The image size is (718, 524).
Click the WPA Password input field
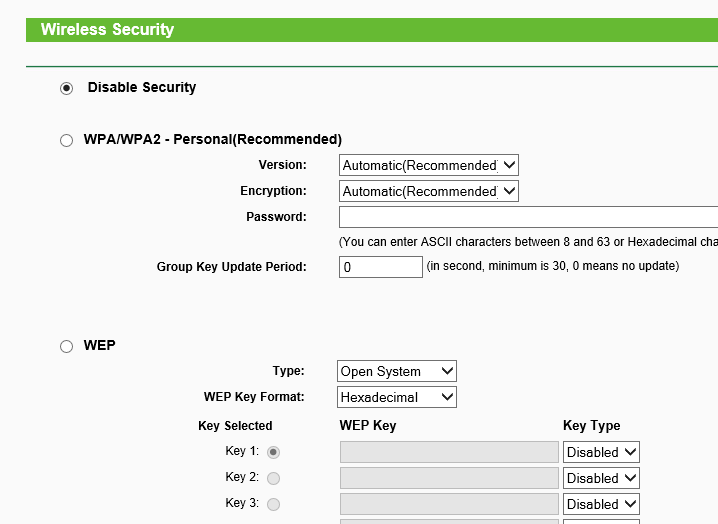pos(528,217)
